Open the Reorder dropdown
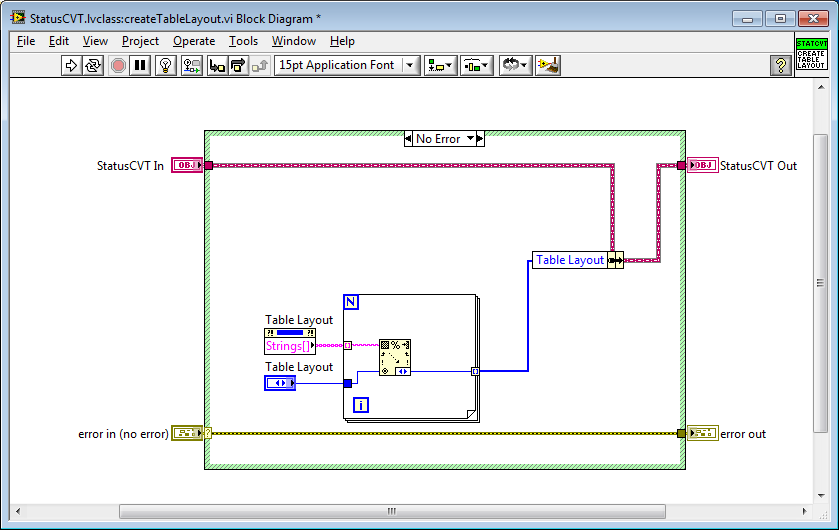The image size is (839, 530). pyautogui.click(x=516, y=65)
